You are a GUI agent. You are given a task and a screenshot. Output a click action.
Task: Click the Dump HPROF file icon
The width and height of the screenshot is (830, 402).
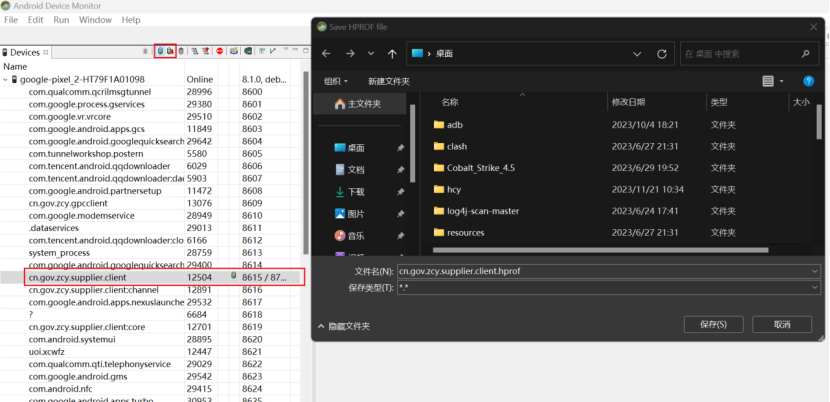click(x=171, y=51)
